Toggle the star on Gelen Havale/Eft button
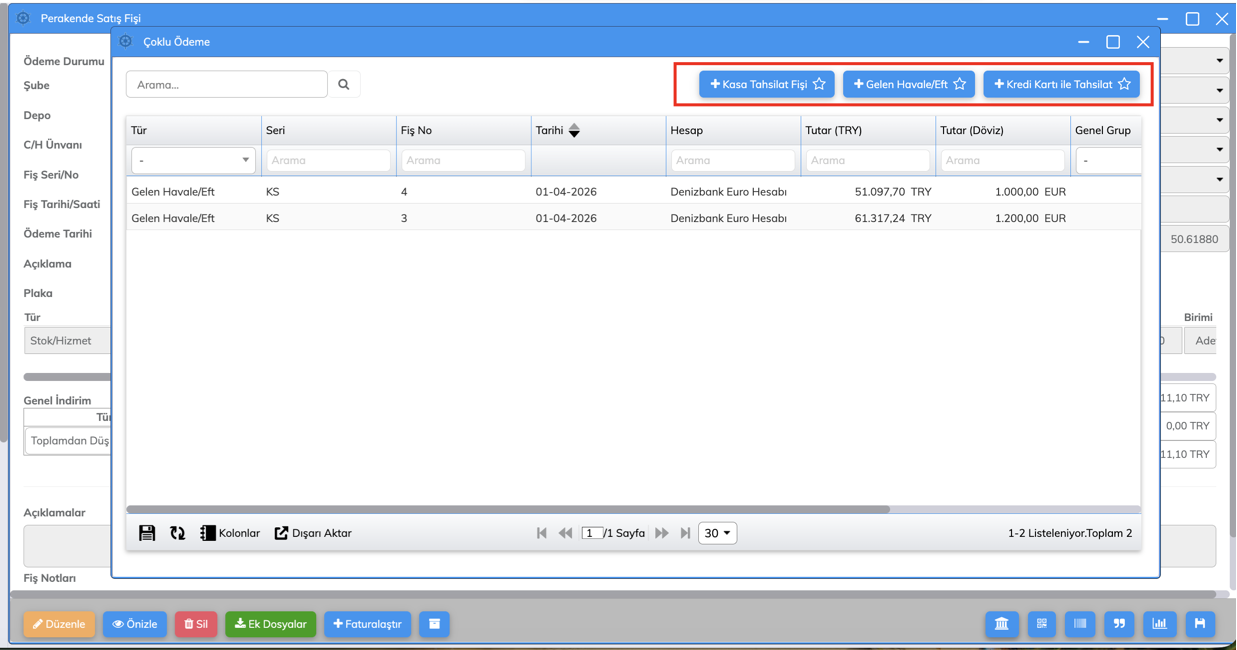The image size is (1237, 650). (x=960, y=84)
